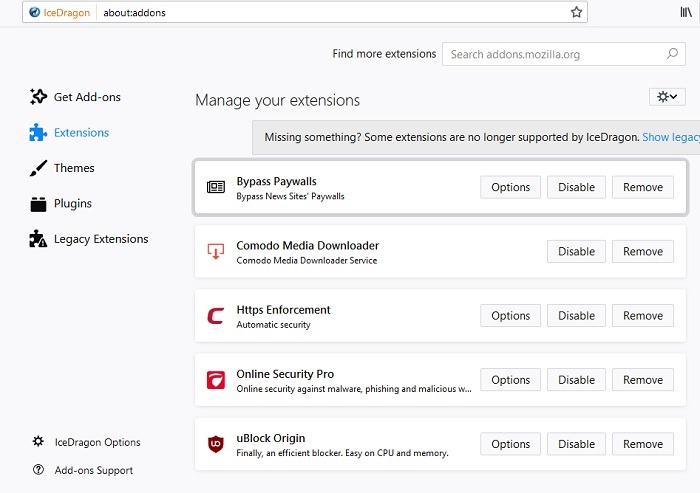The width and height of the screenshot is (700, 493).
Task: Click the IceDragon identity icon in address bar
Action: point(35,13)
